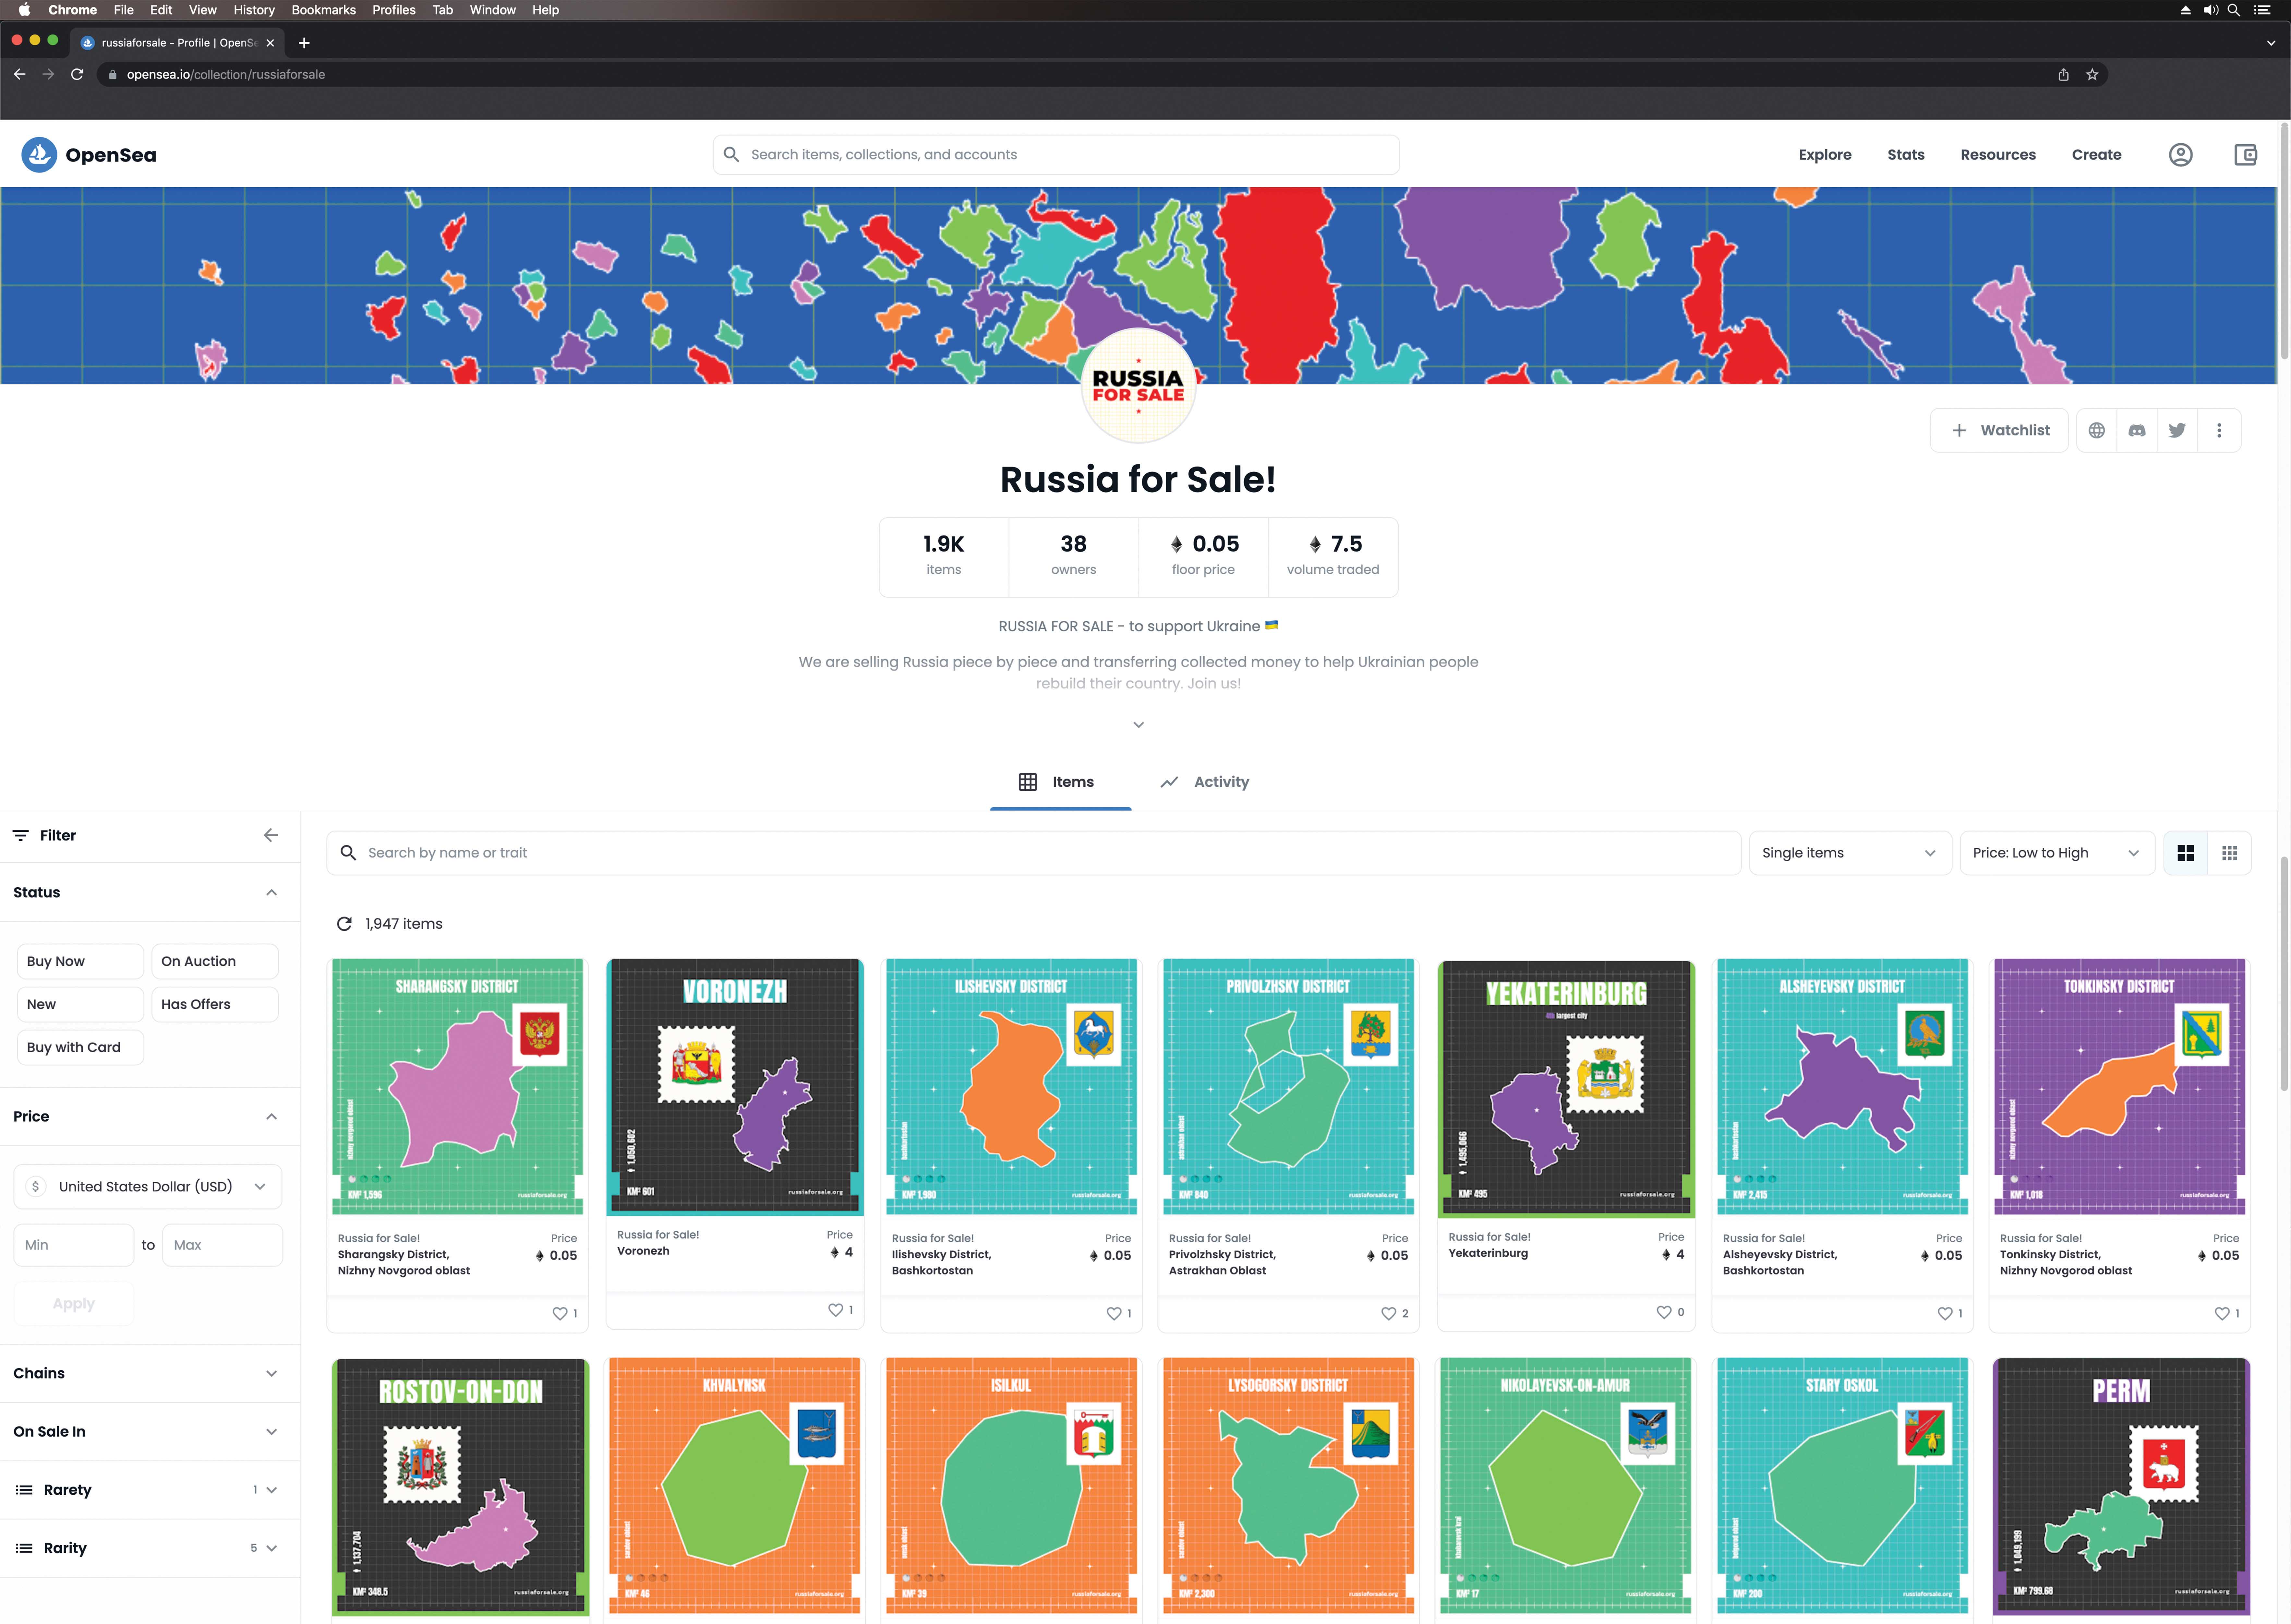Screen dimensions: 2291x1624
Task: Switch to the small grid view
Action: [2229, 853]
